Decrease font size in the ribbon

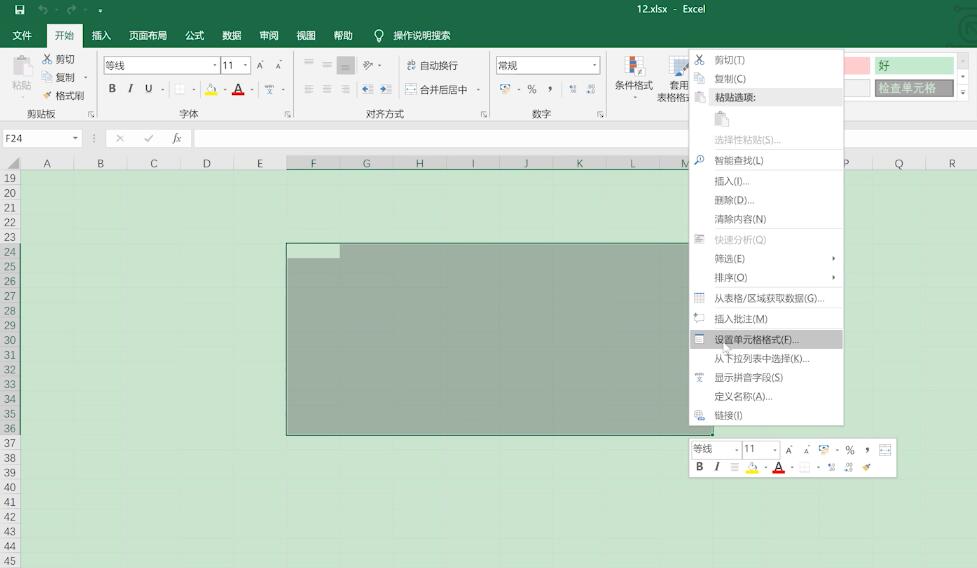click(279, 65)
